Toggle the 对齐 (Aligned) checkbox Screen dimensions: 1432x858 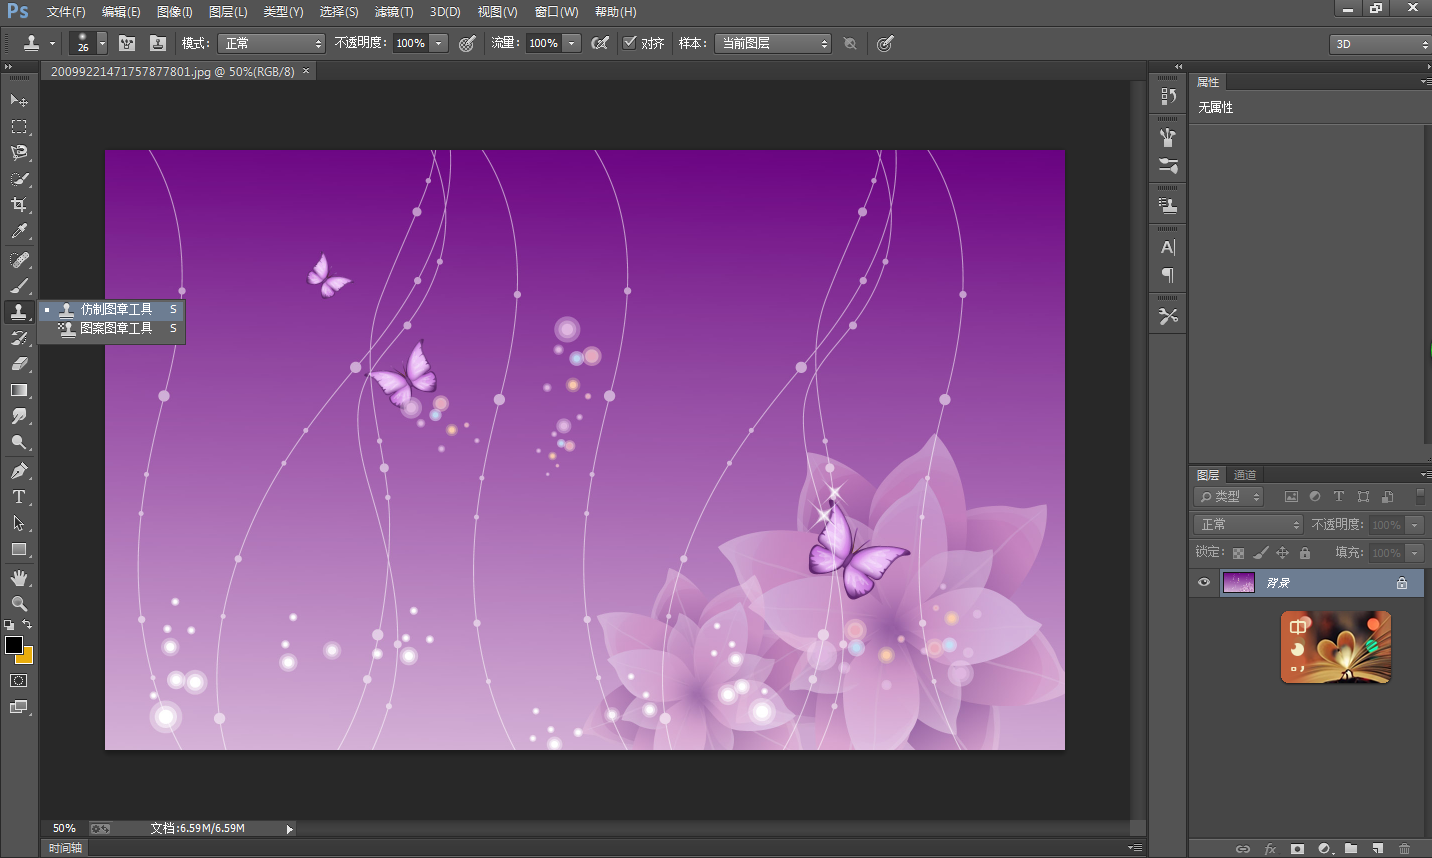click(x=630, y=43)
